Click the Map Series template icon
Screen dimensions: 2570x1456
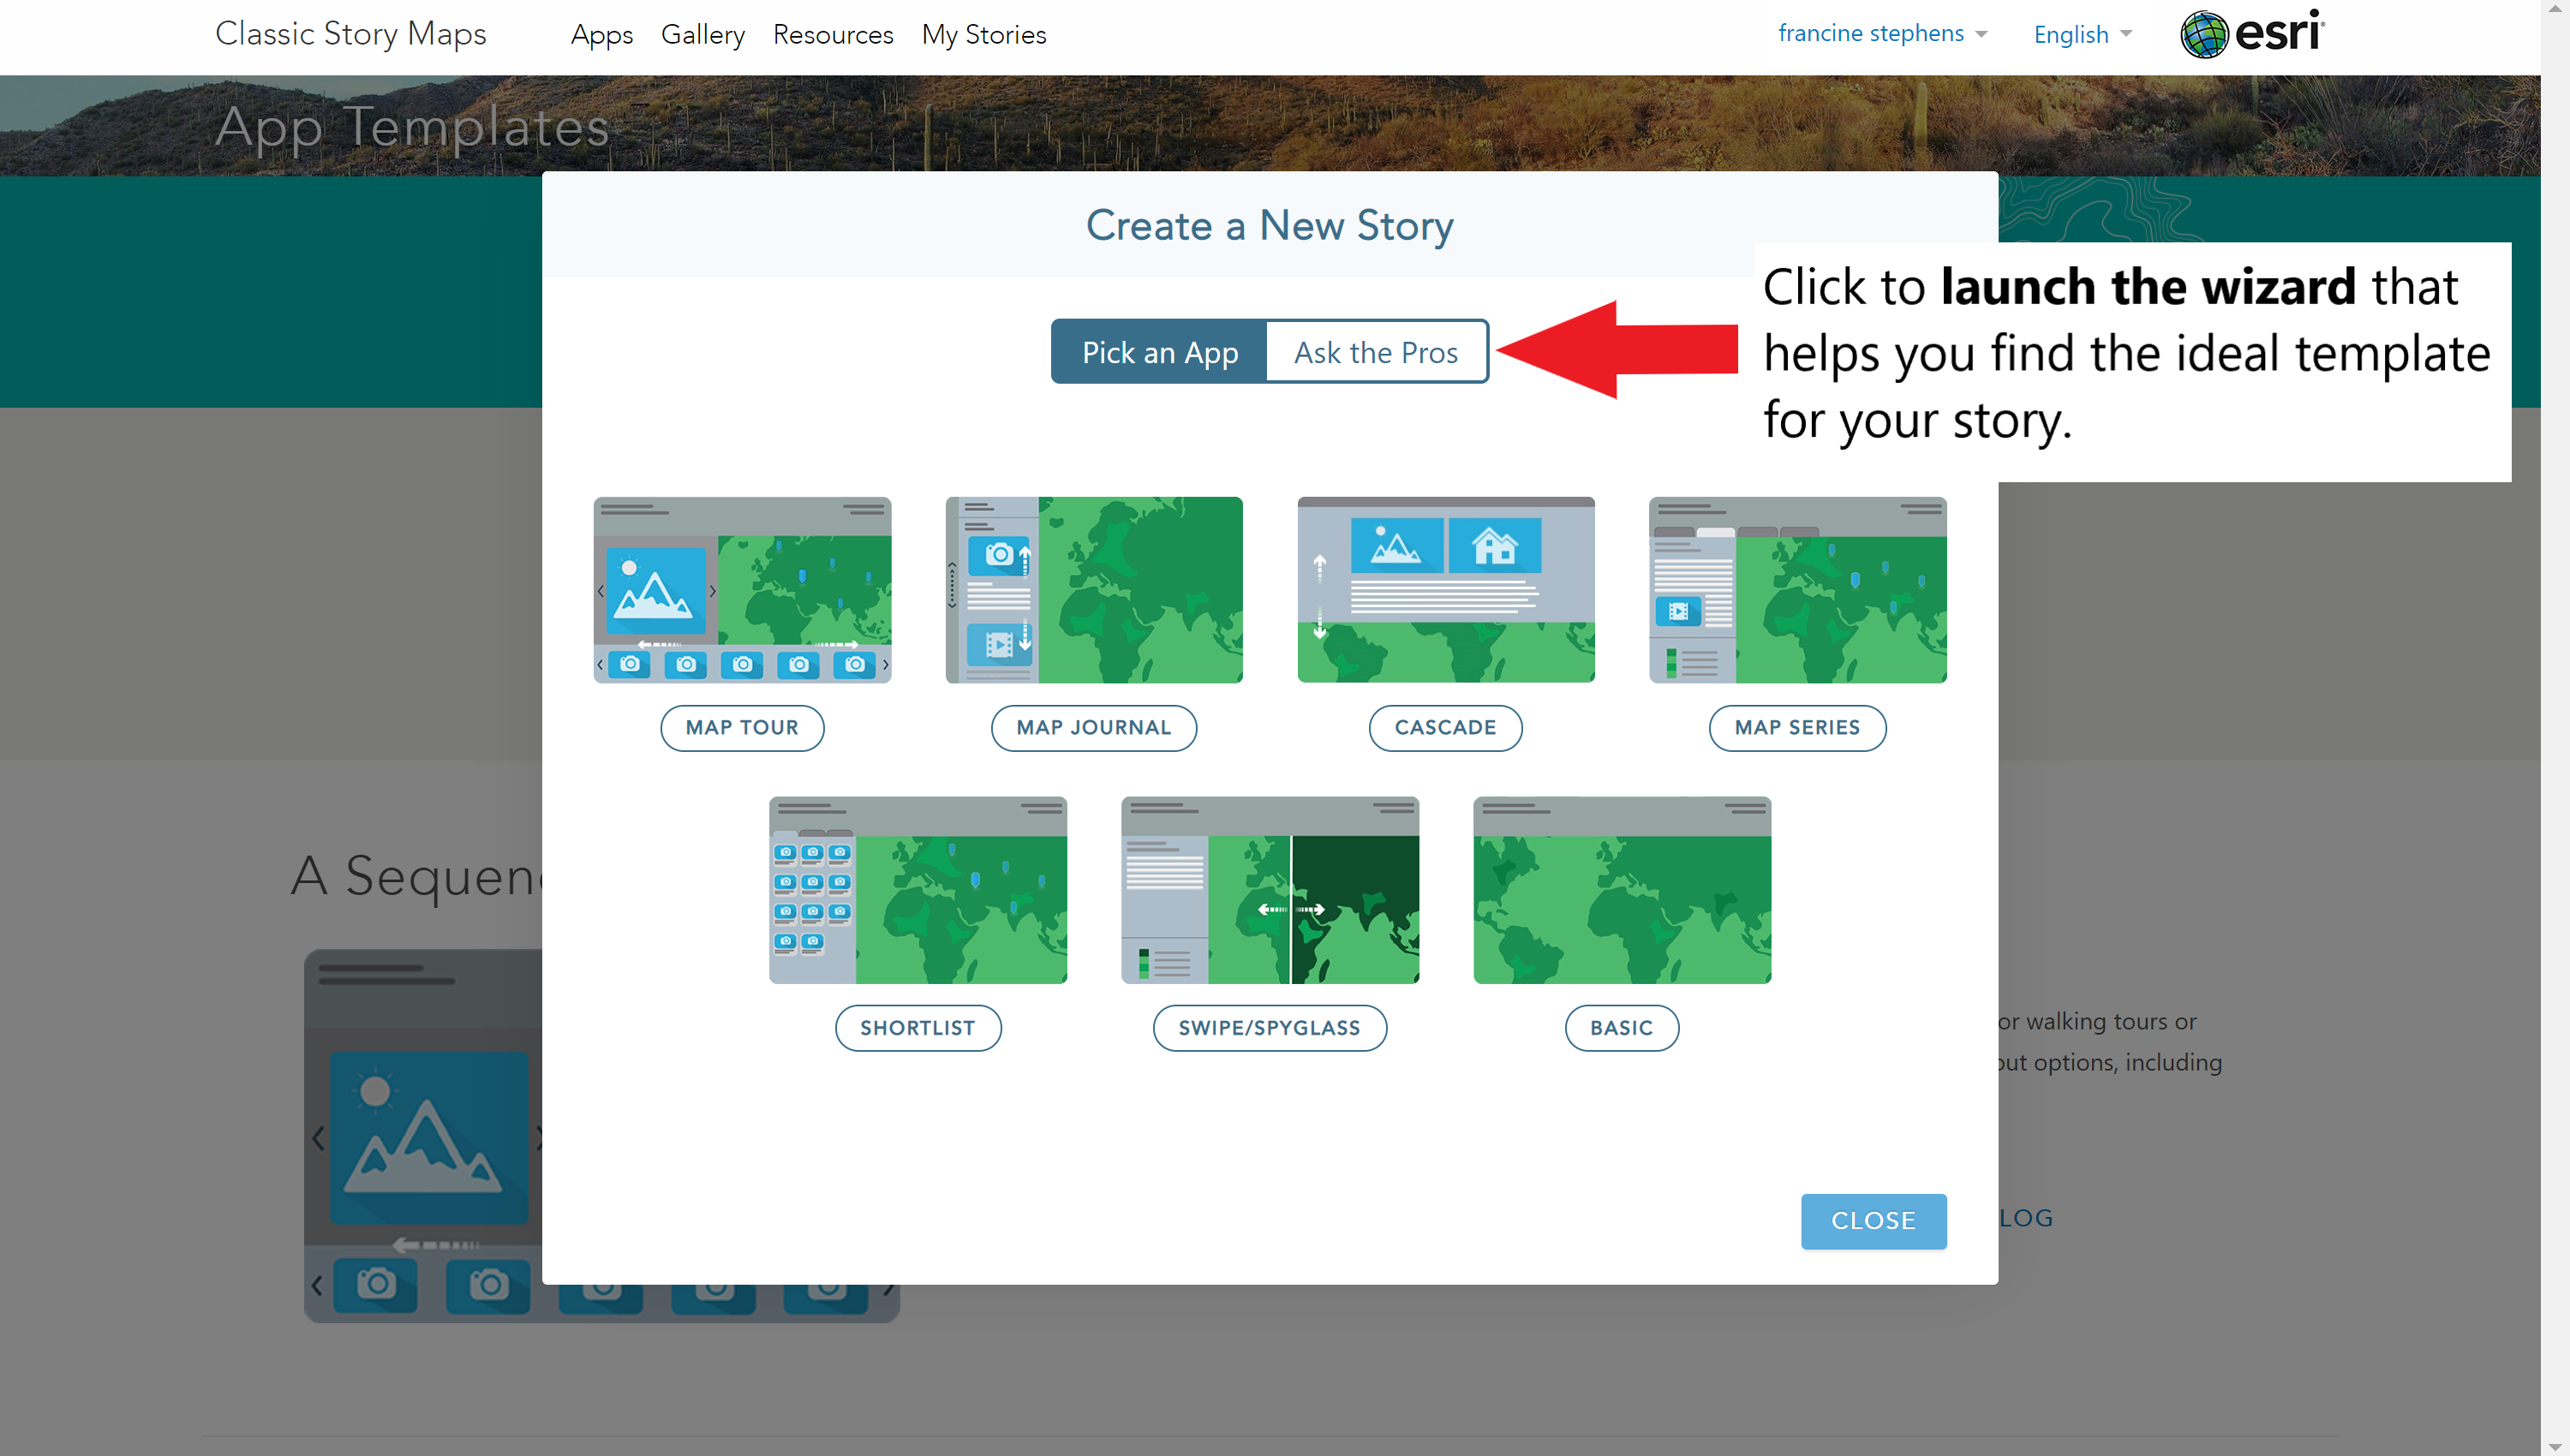coord(1797,591)
